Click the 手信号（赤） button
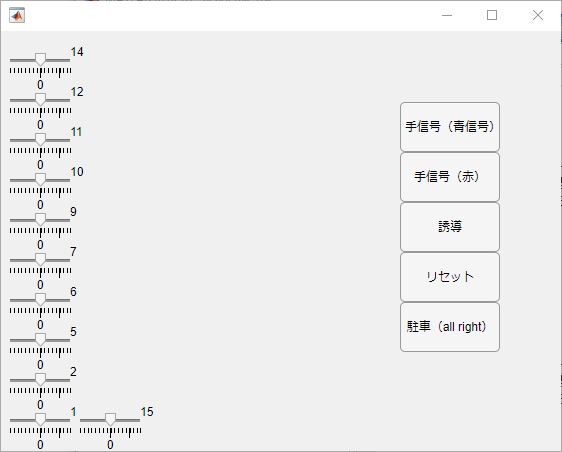 pos(450,177)
